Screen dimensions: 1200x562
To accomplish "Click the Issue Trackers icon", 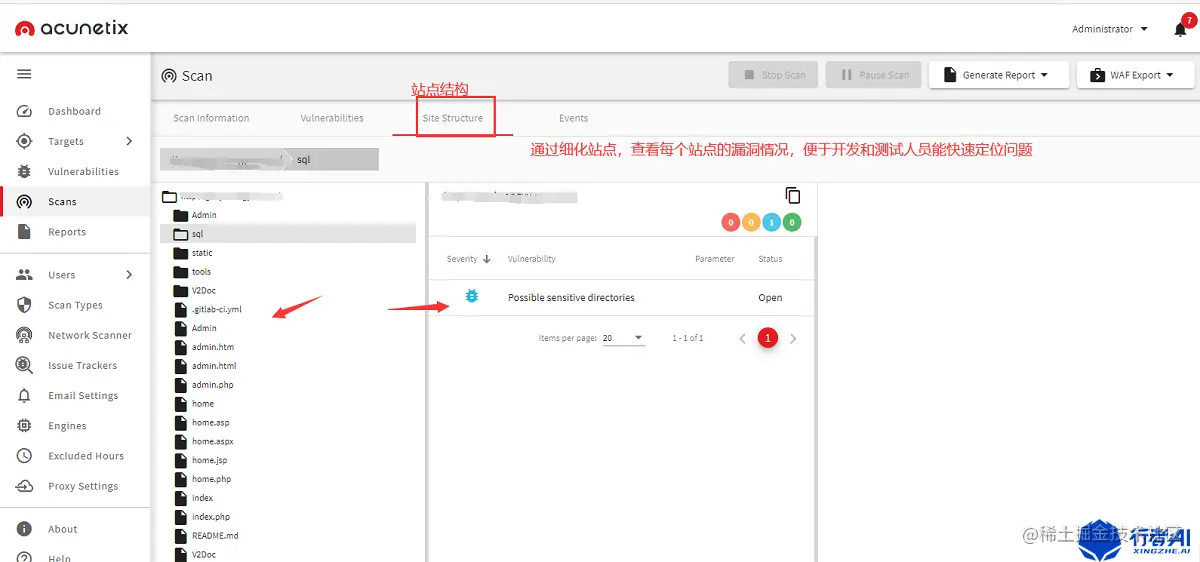I will (x=25, y=365).
